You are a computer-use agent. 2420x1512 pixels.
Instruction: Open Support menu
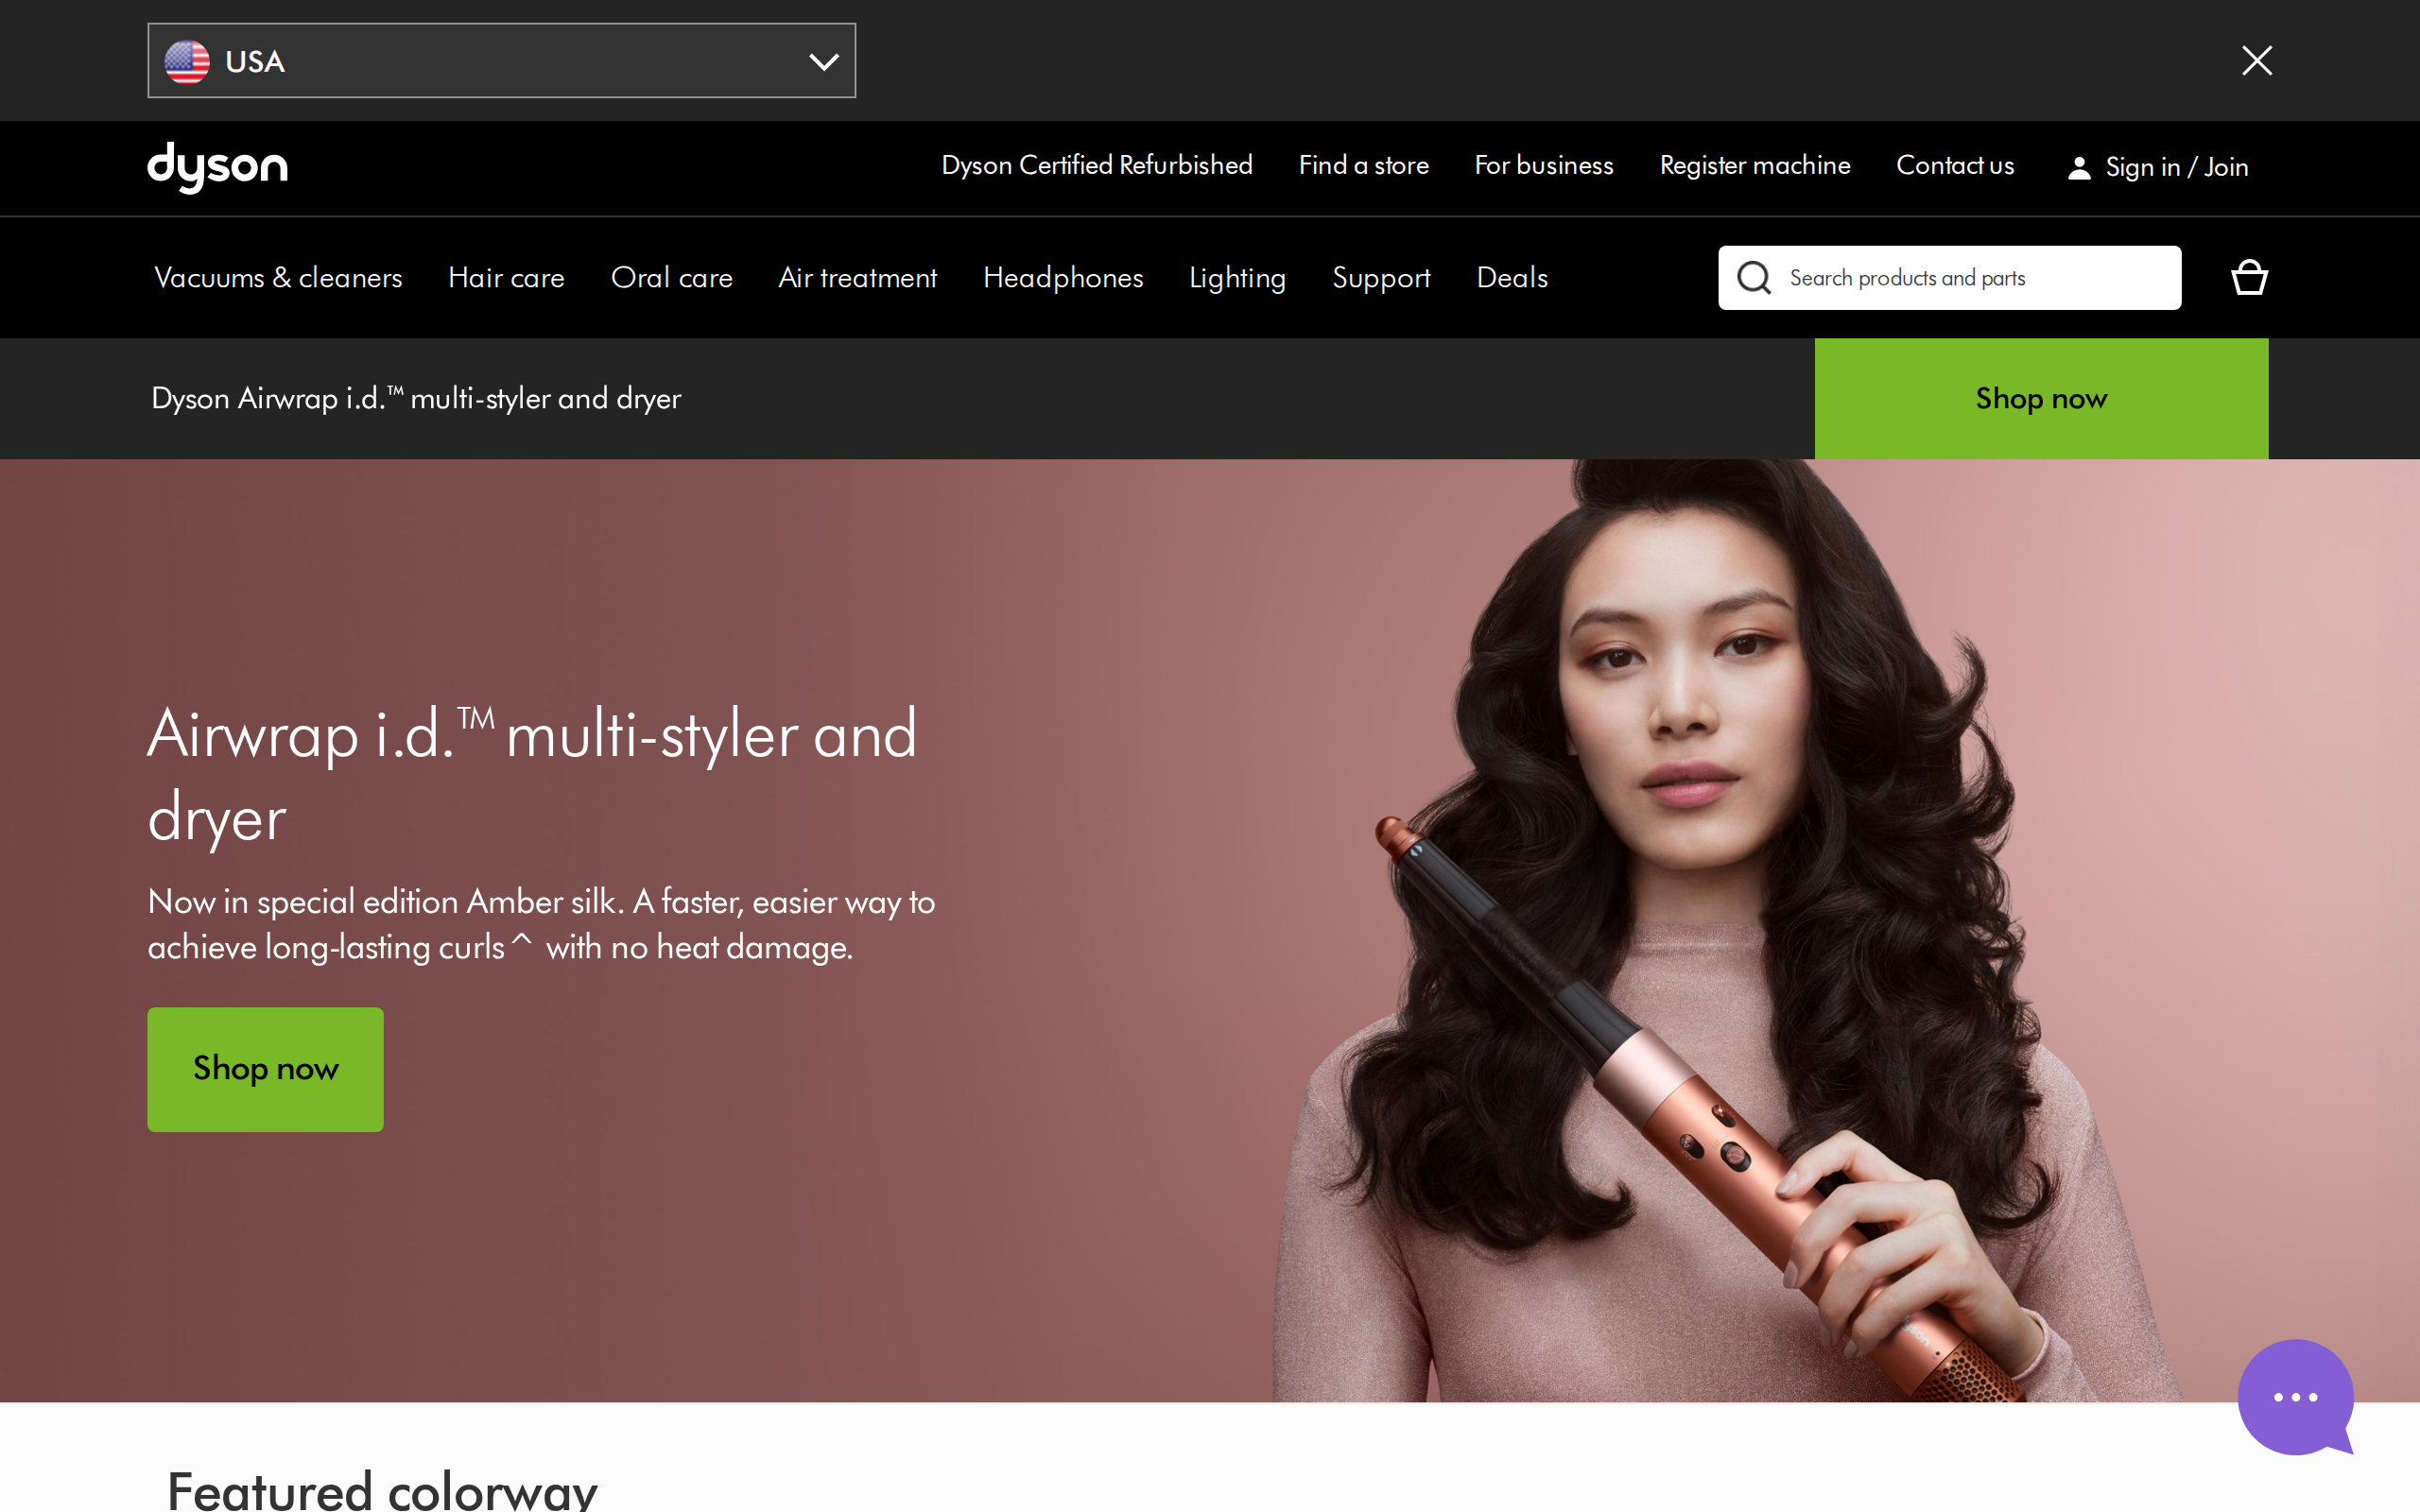click(1381, 278)
